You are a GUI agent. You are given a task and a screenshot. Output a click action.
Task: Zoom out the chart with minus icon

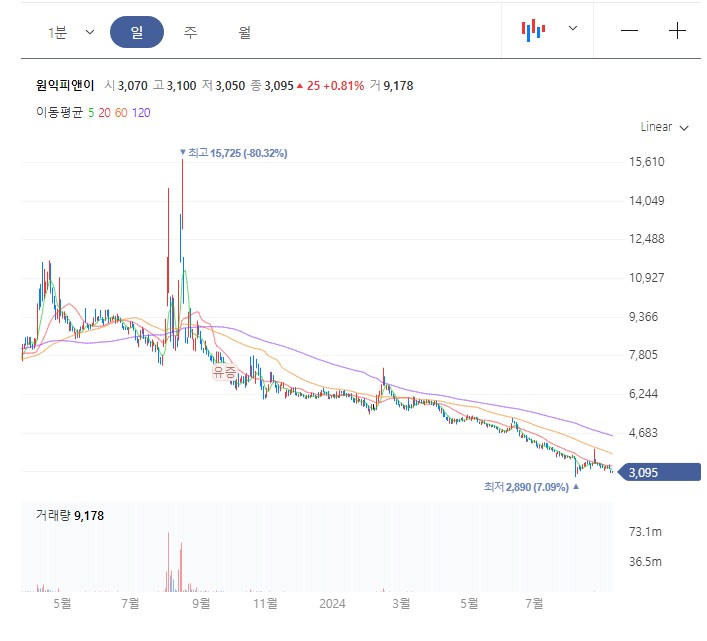629,31
